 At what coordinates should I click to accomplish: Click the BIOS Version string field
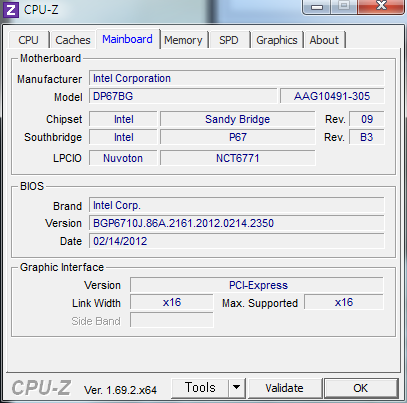click(236, 223)
